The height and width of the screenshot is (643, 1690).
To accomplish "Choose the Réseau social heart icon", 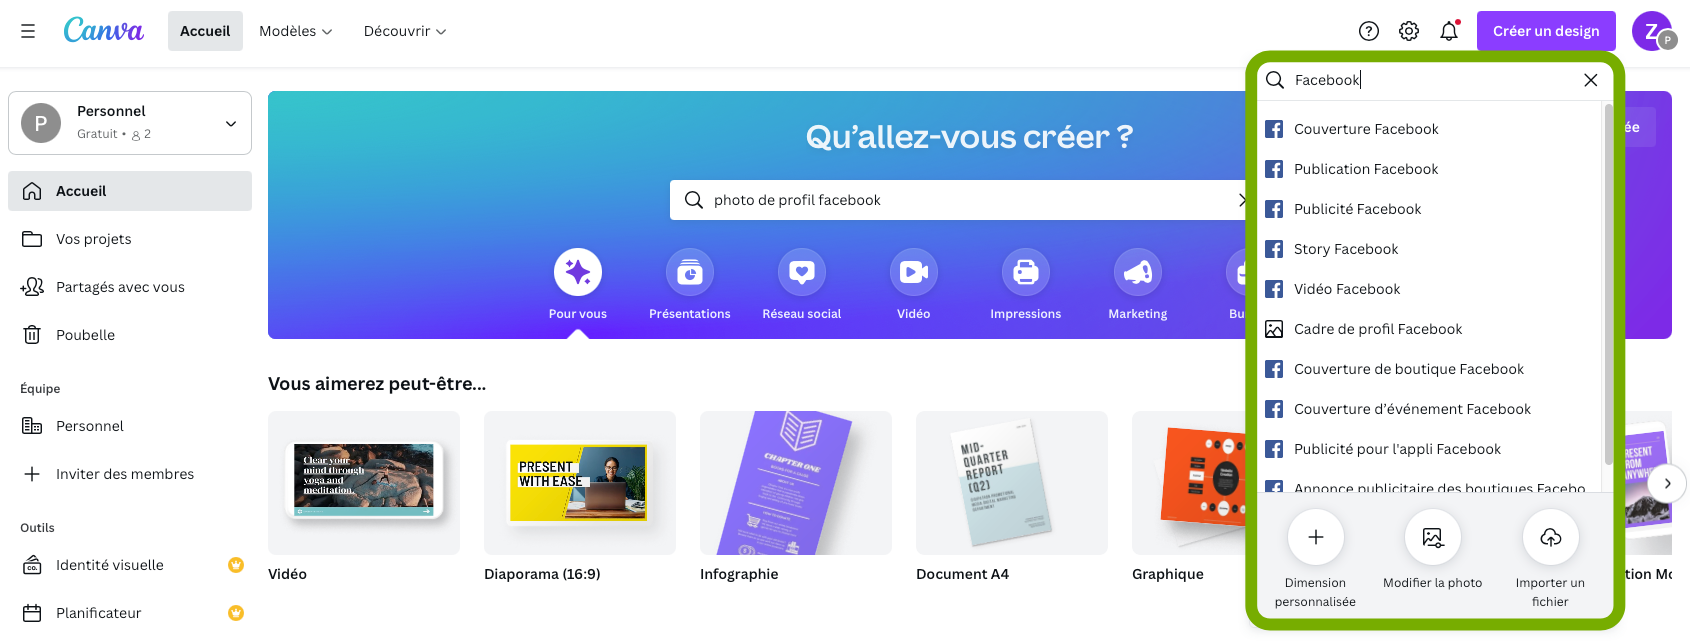I will click(802, 272).
